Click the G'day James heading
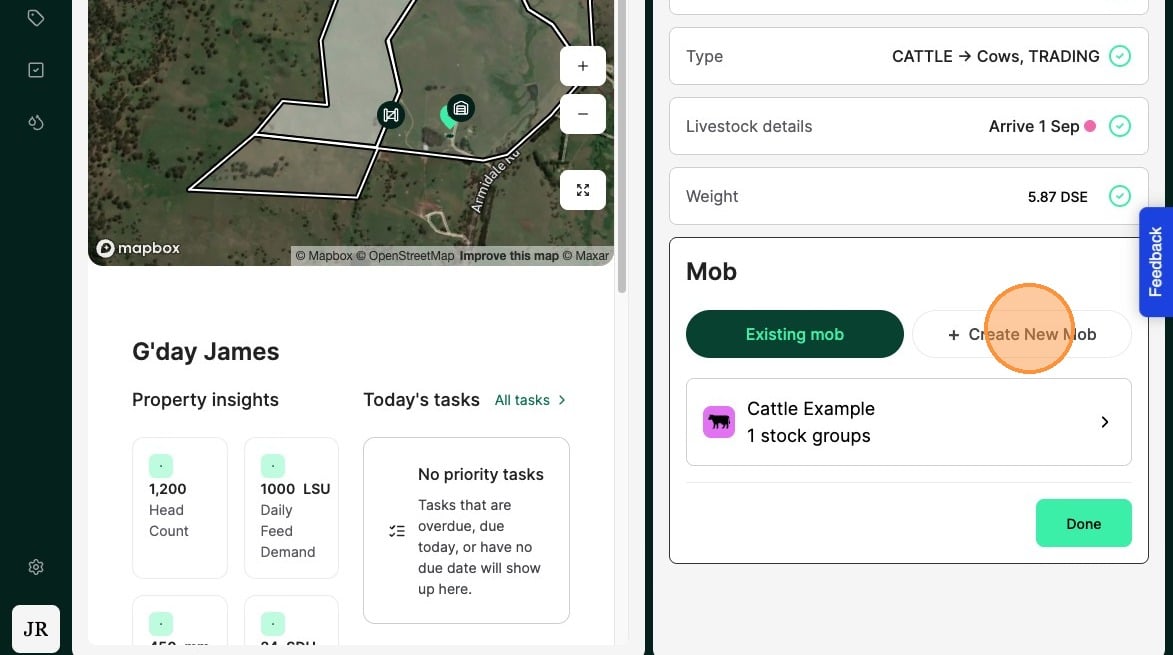The height and width of the screenshot is (655, 1173). [206, 351]
